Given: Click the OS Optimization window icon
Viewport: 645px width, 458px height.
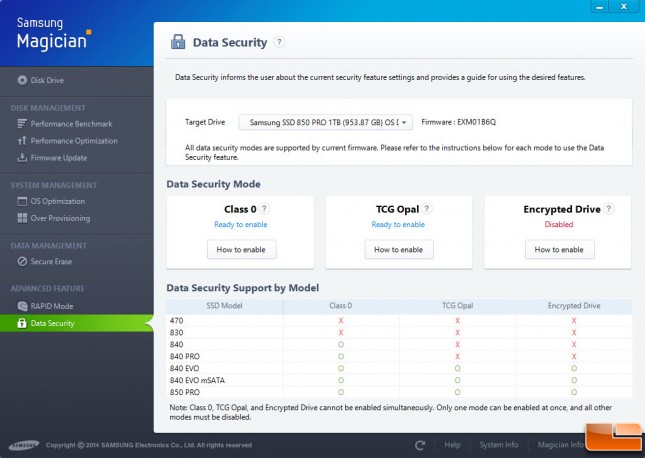Looking at the screenshot, I should tap(22, 201).
